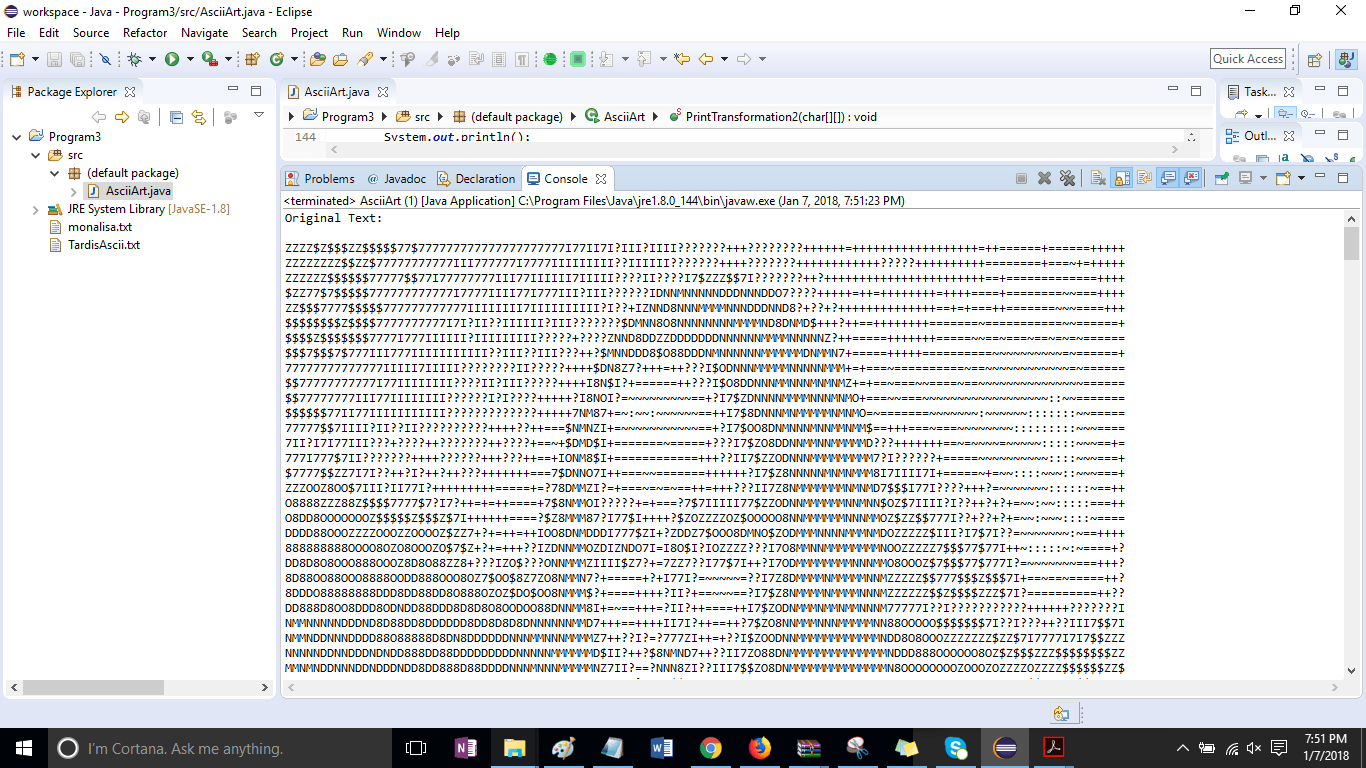
Task: Open the Refactor menu
Action: point(145,33)
